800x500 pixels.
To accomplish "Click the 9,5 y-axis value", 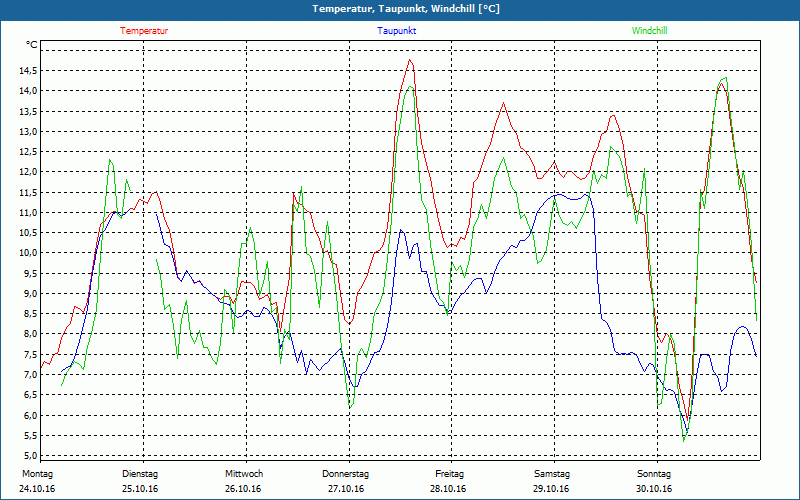I will click(x=30, y=273).
